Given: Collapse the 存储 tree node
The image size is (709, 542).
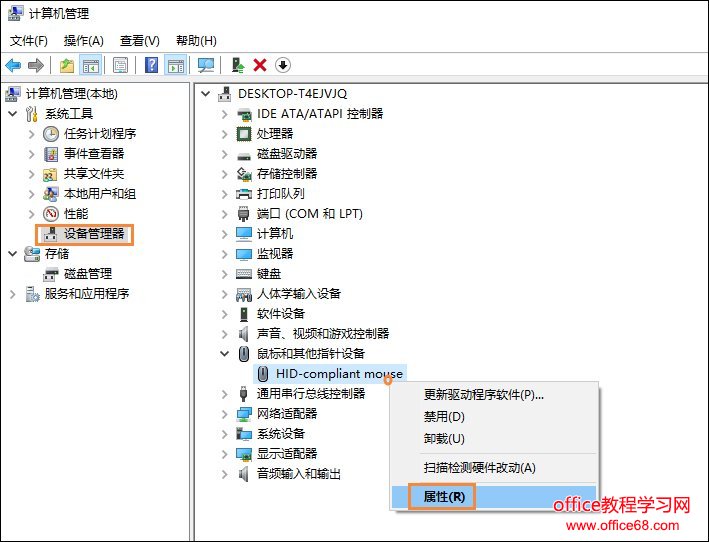Looking at the screenshot, I should click(x=13, y=254).
